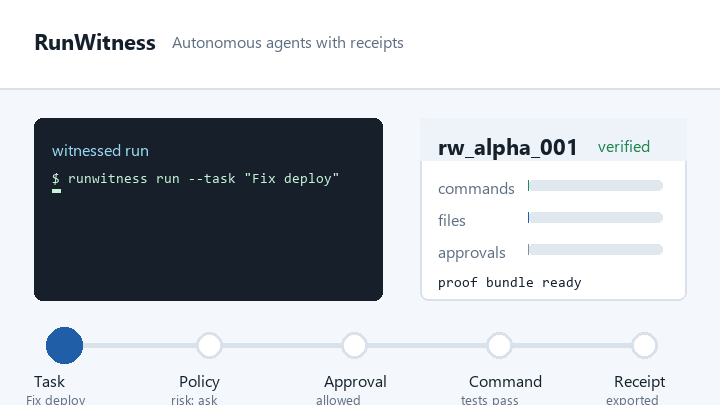
Task: Click 'tests pass' under Command
Action: tap(489, 399)
